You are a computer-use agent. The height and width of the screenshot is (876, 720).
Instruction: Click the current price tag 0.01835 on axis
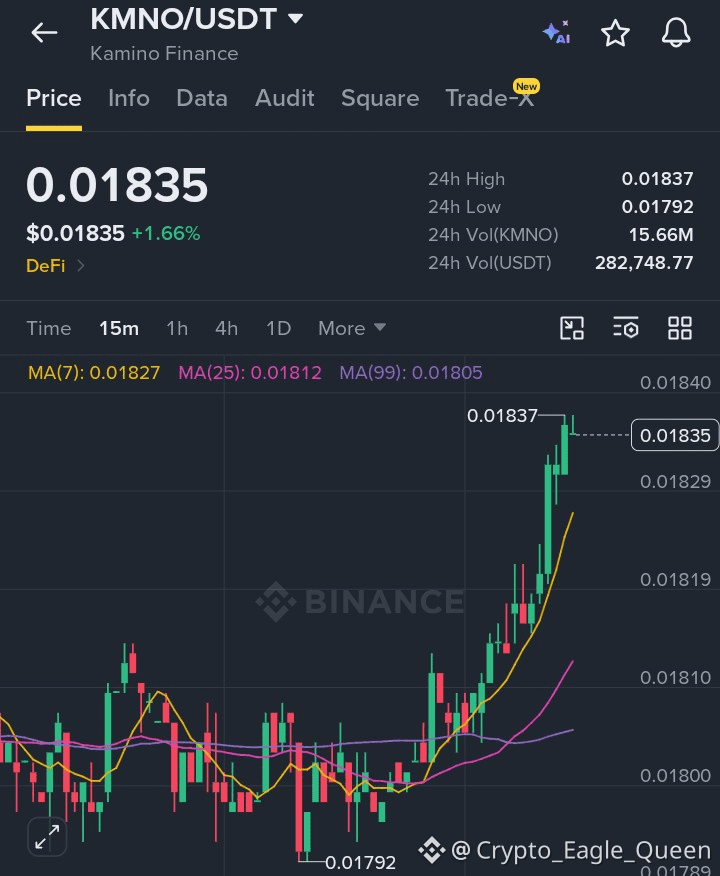675,435
